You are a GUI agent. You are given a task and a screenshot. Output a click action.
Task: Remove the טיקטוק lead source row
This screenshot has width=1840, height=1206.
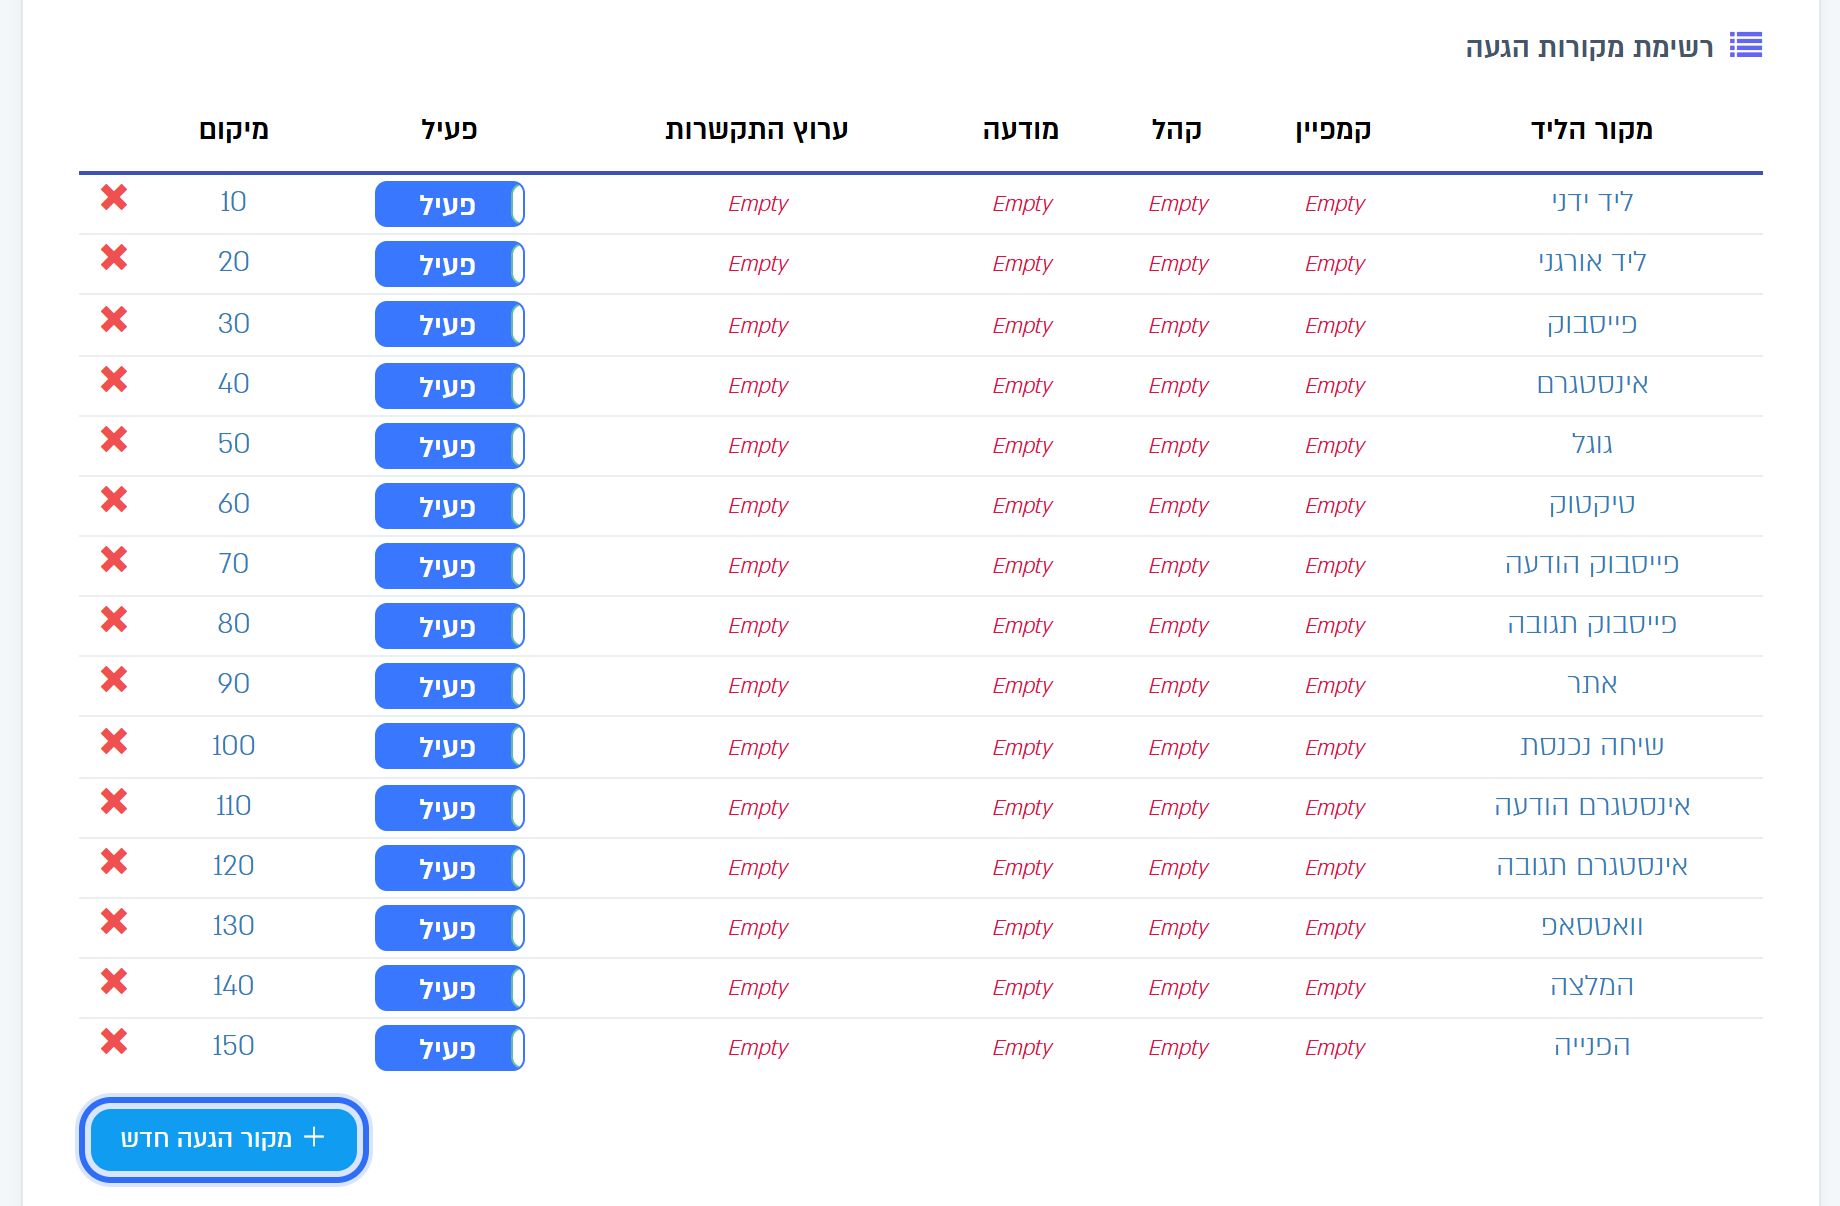click(114, 500)
